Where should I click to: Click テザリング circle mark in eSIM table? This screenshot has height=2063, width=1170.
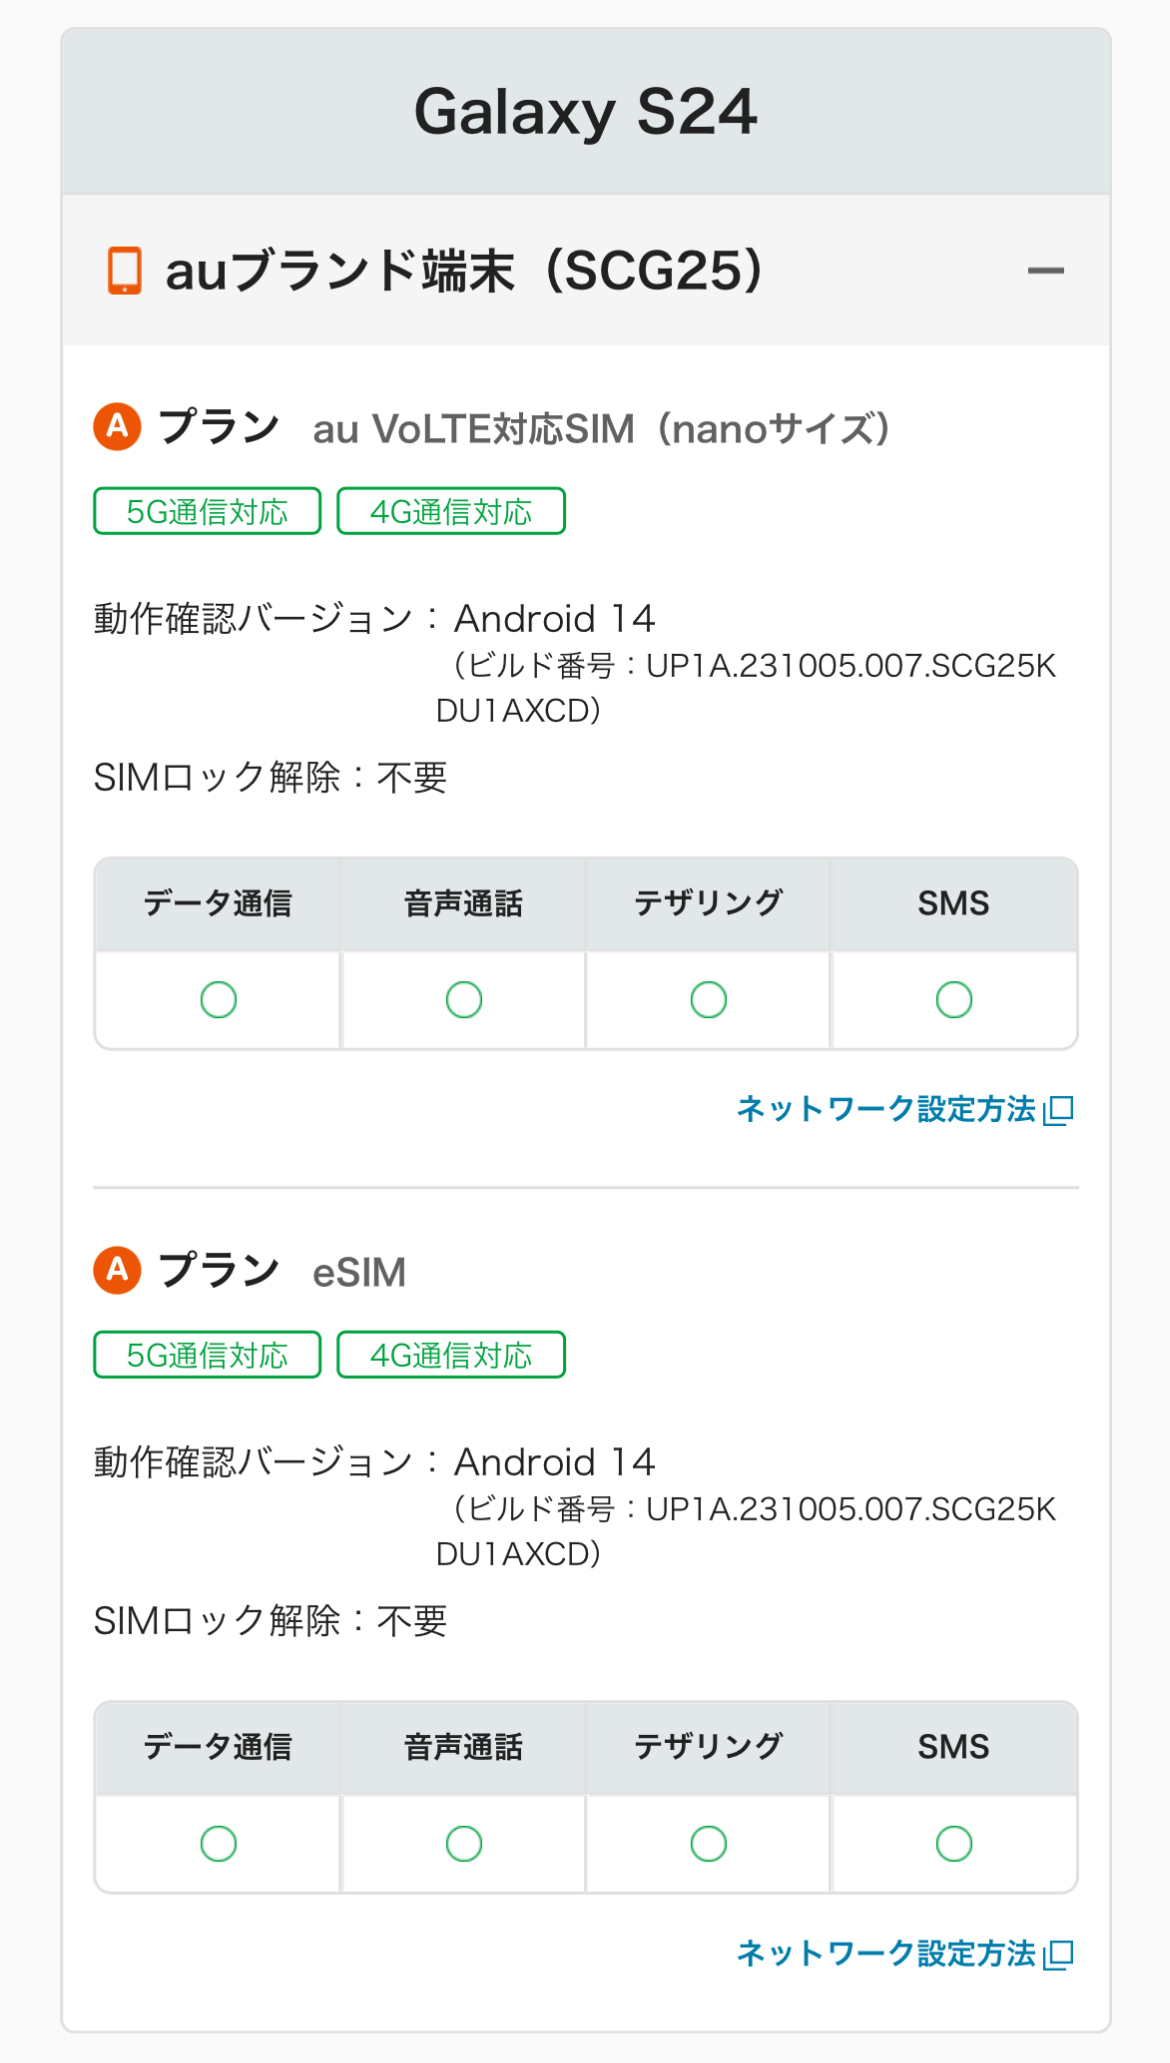click(709, 1843)
